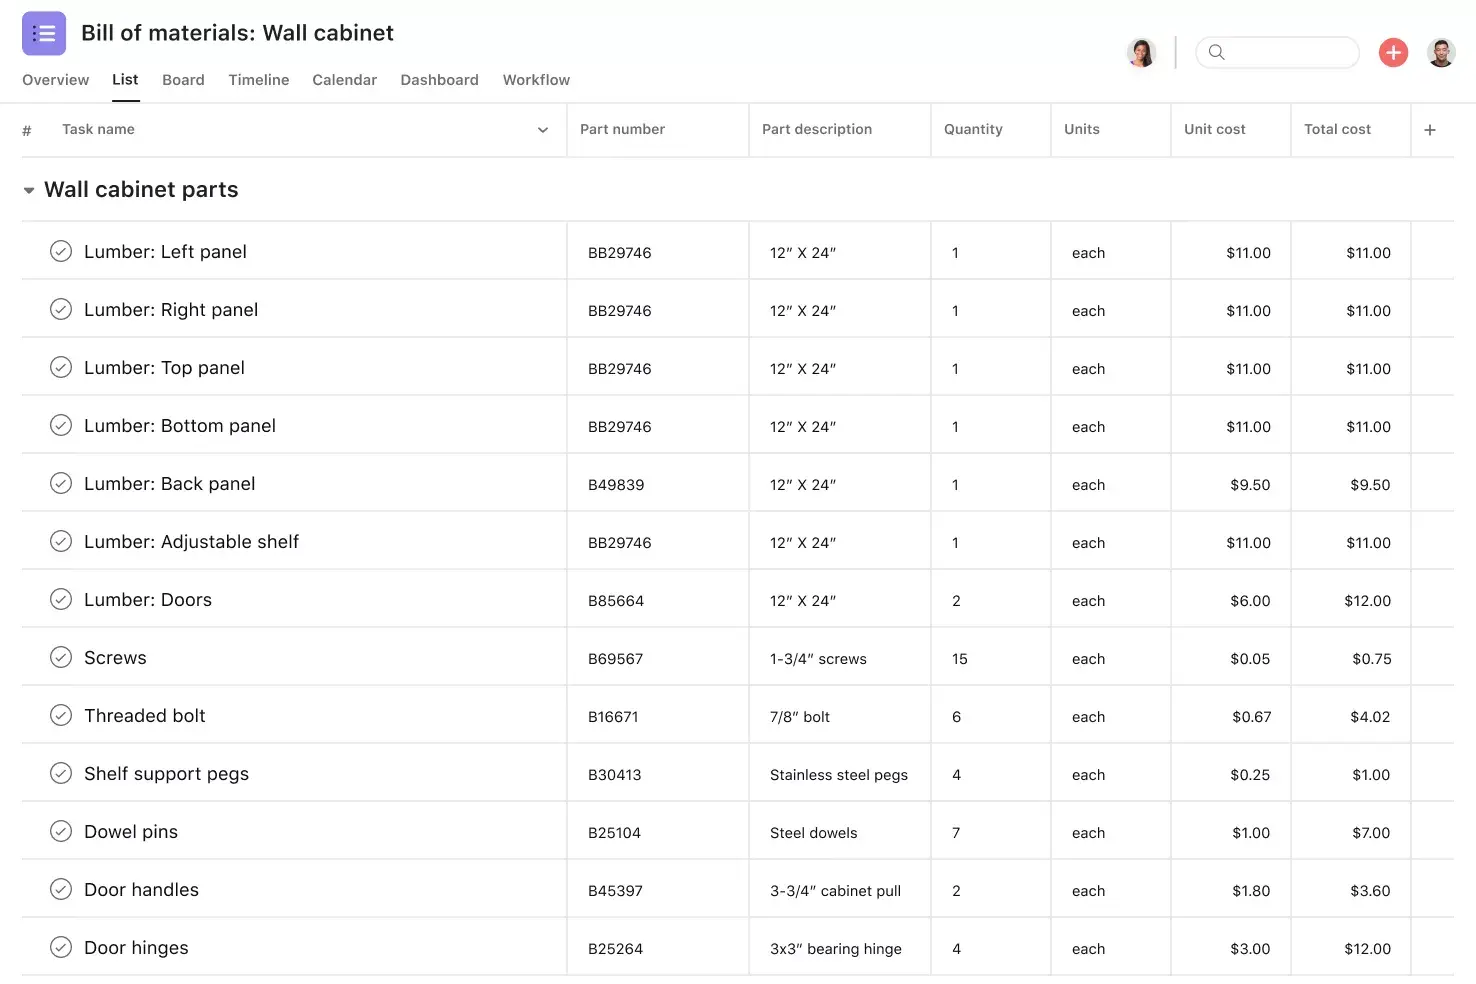Image resolution: width=1476 pixels, height=984 pixels.
Task: Click the purple bill of materials logo icon
Action: [43, 33]
